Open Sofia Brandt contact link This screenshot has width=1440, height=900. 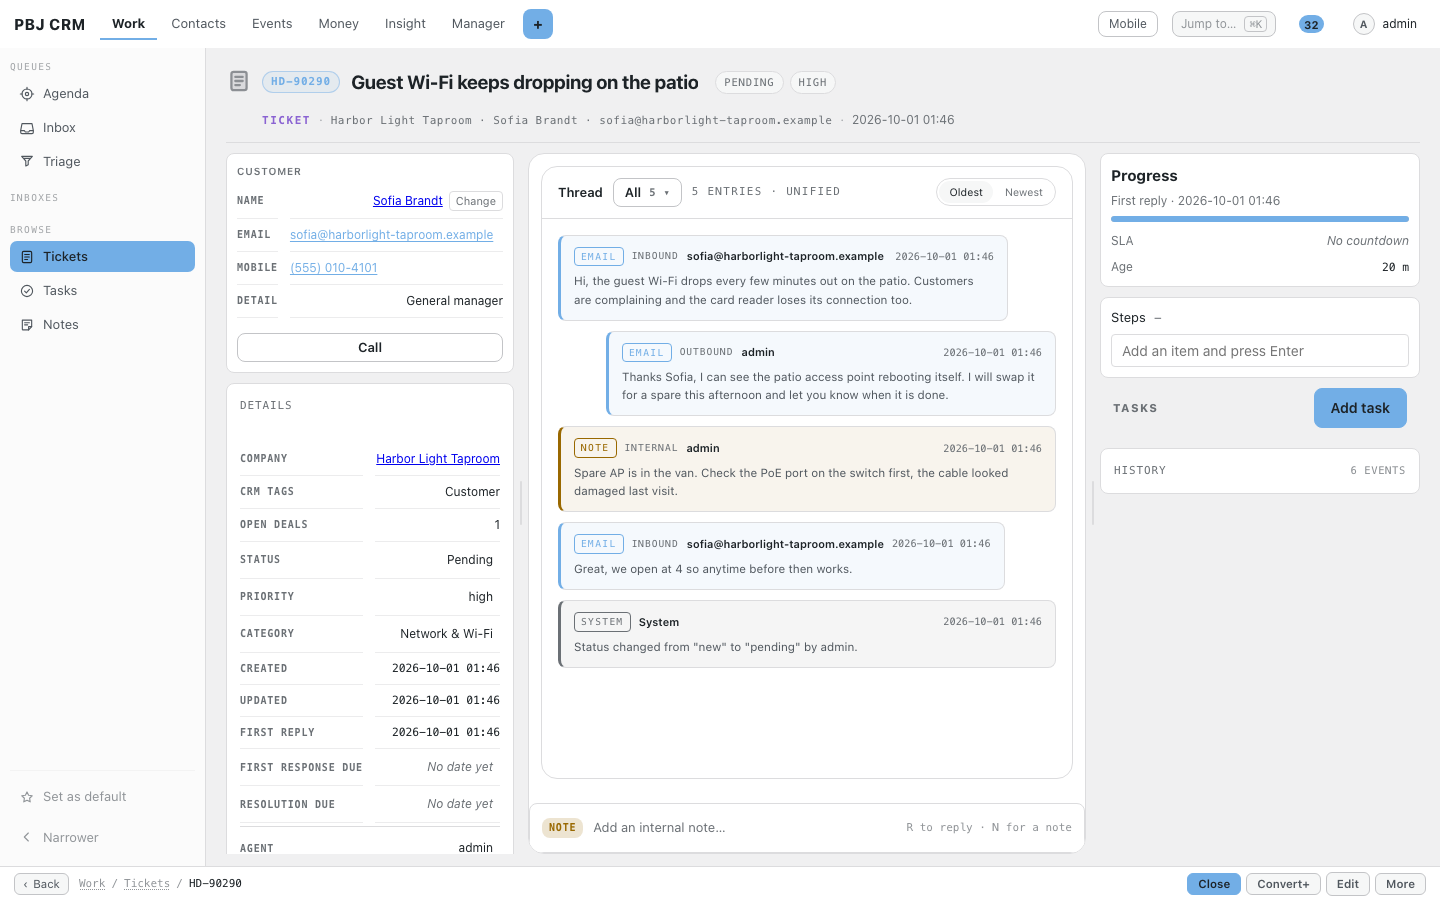tap(408, 201)
